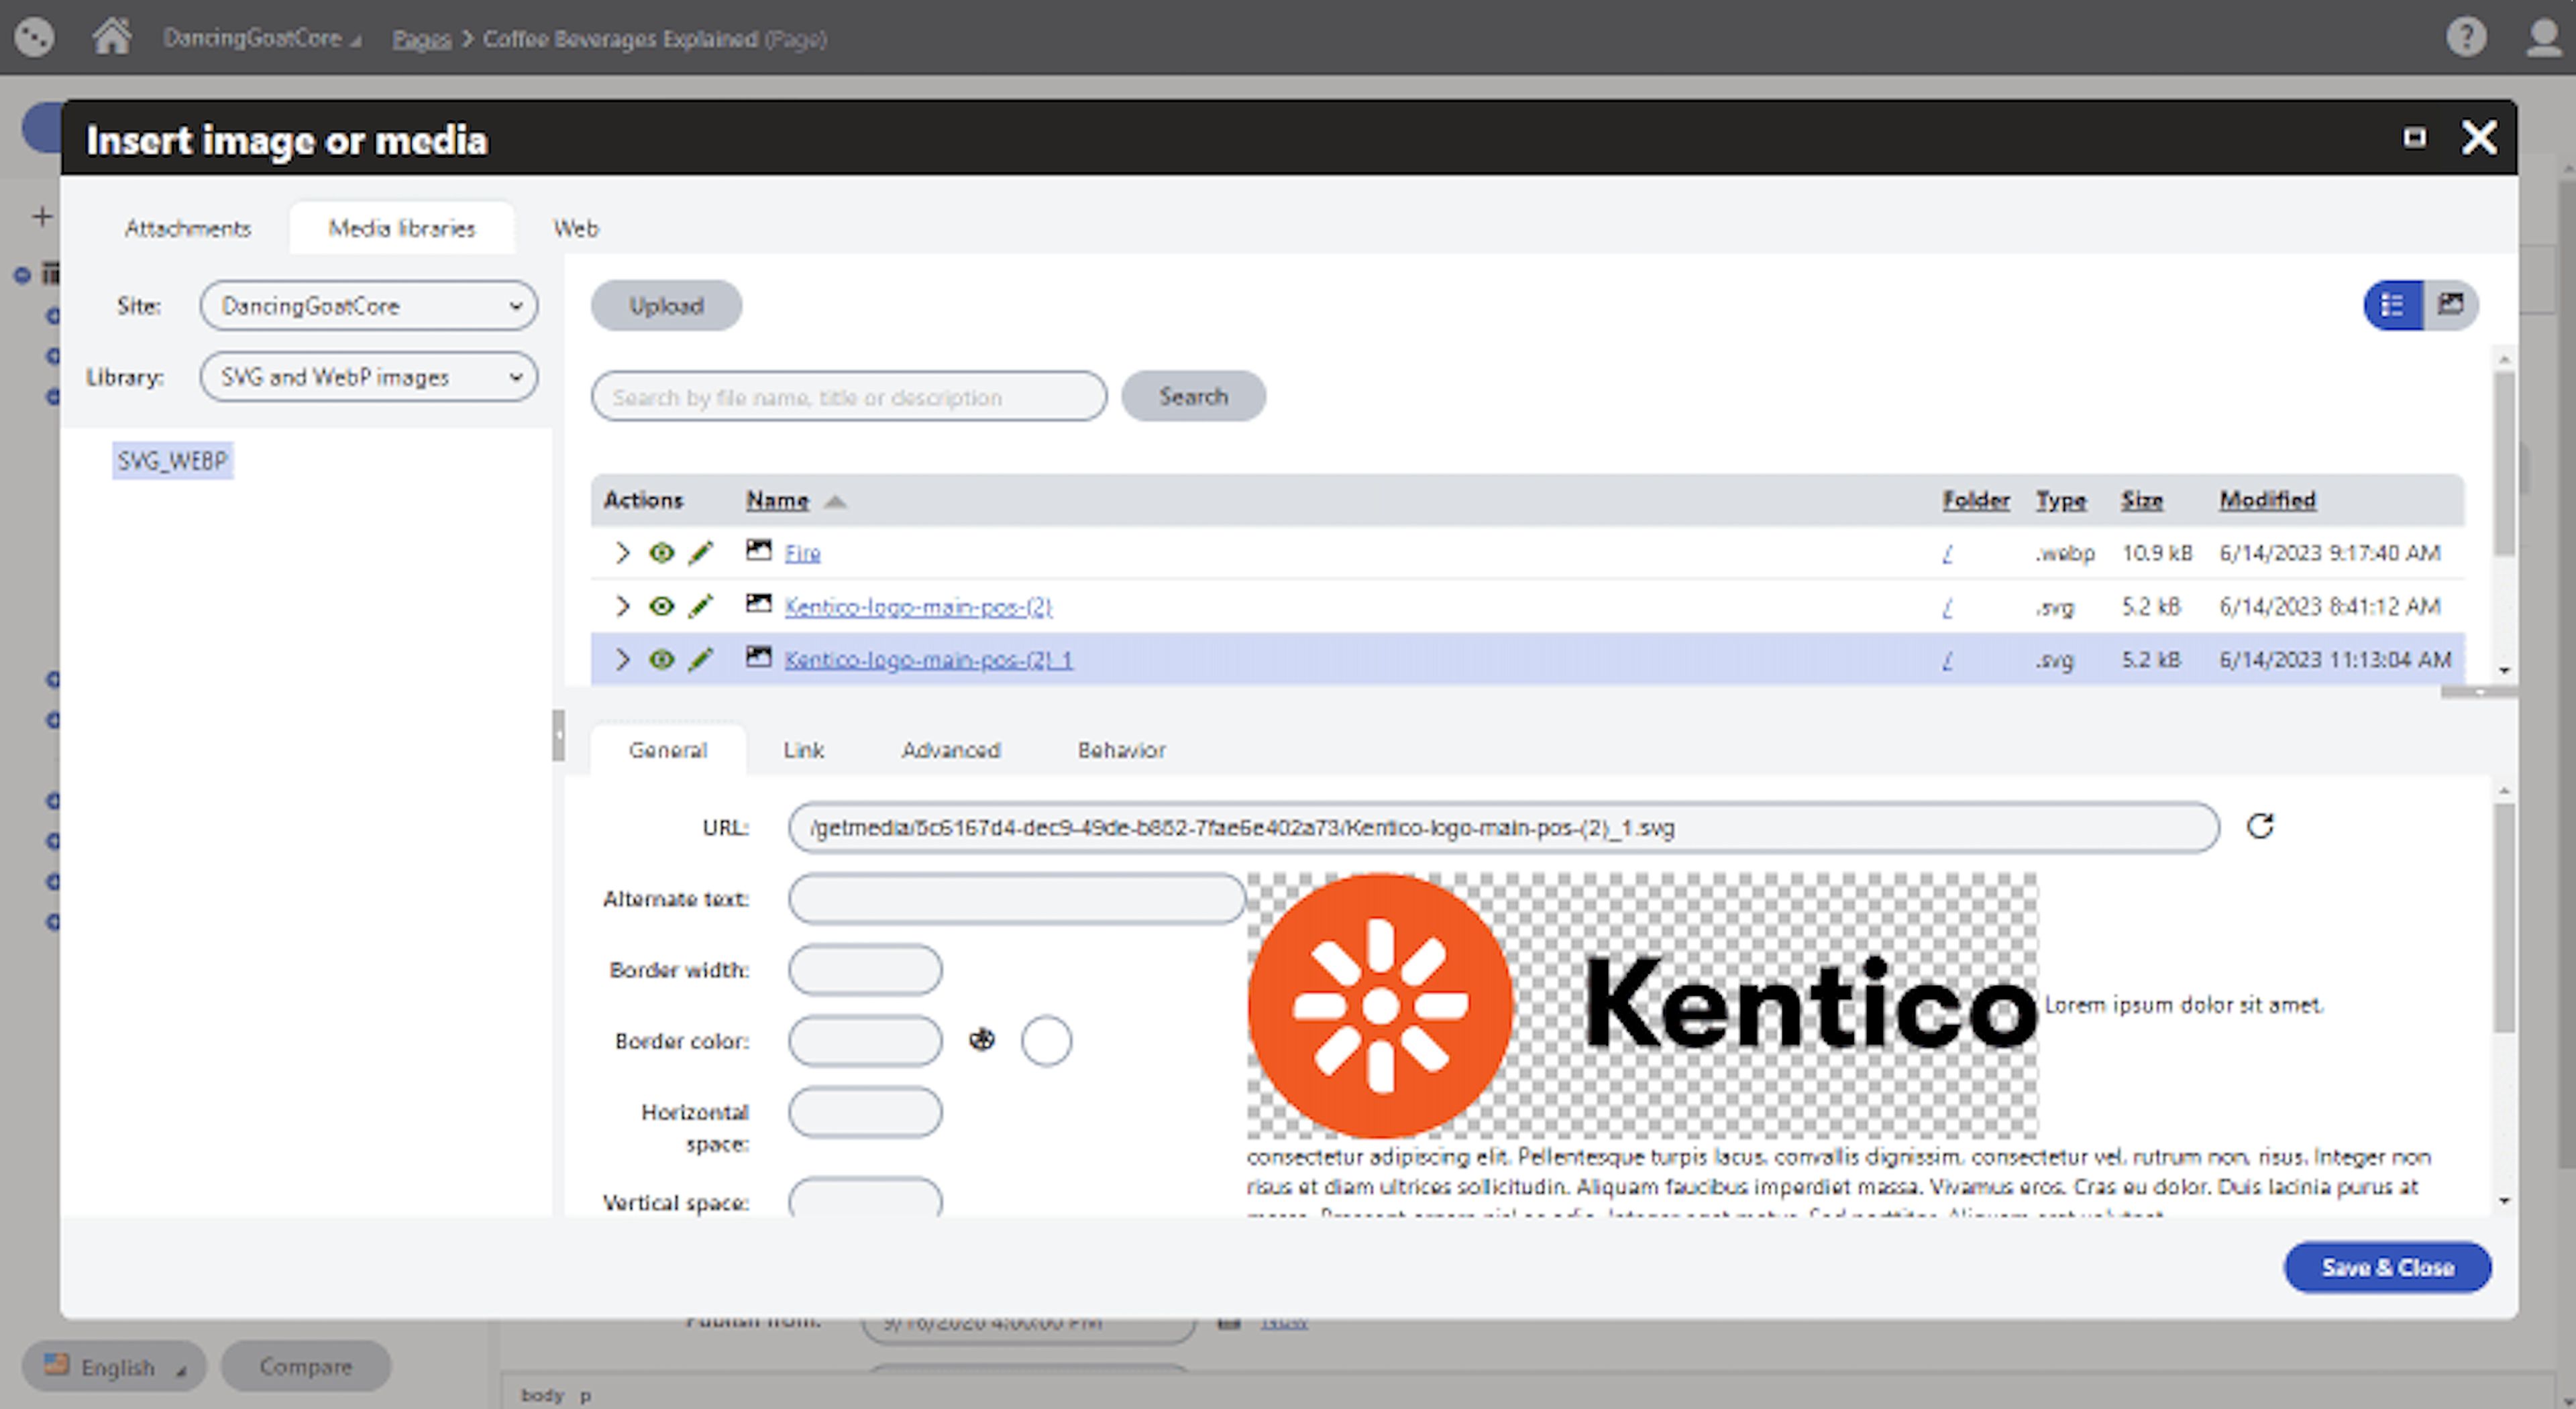This screenshot has height=1409, width=2576.
Task: Sort the file list by Modified column
Action: point(2267,500)
